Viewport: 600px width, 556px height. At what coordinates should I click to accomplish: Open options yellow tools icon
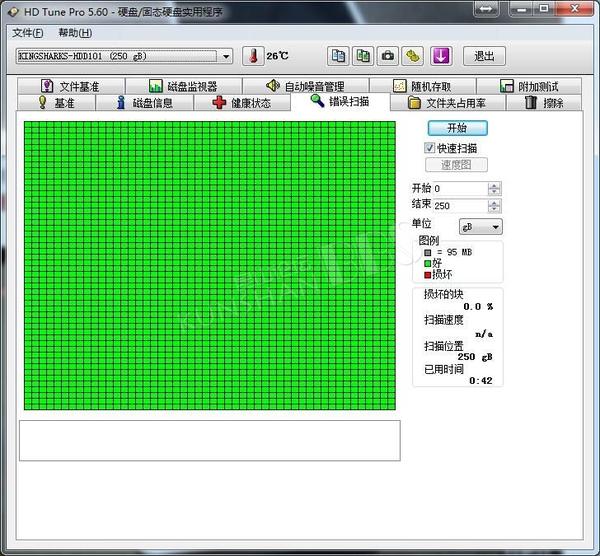coord(412,56)
